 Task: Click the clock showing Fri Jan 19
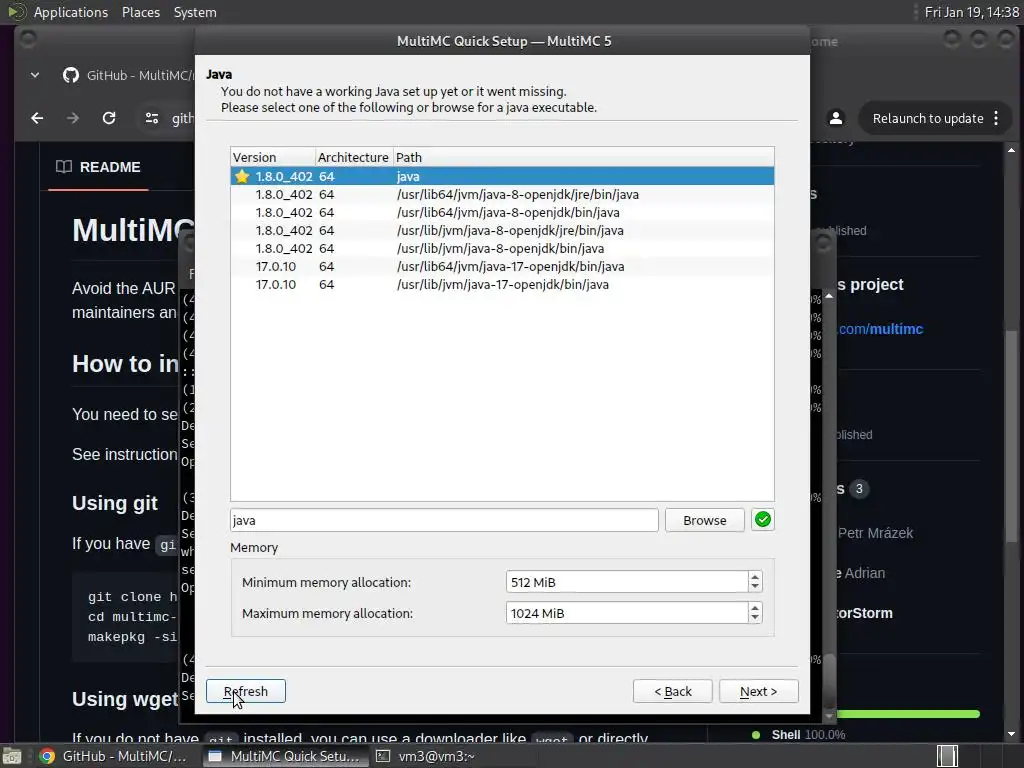(971, 12)
